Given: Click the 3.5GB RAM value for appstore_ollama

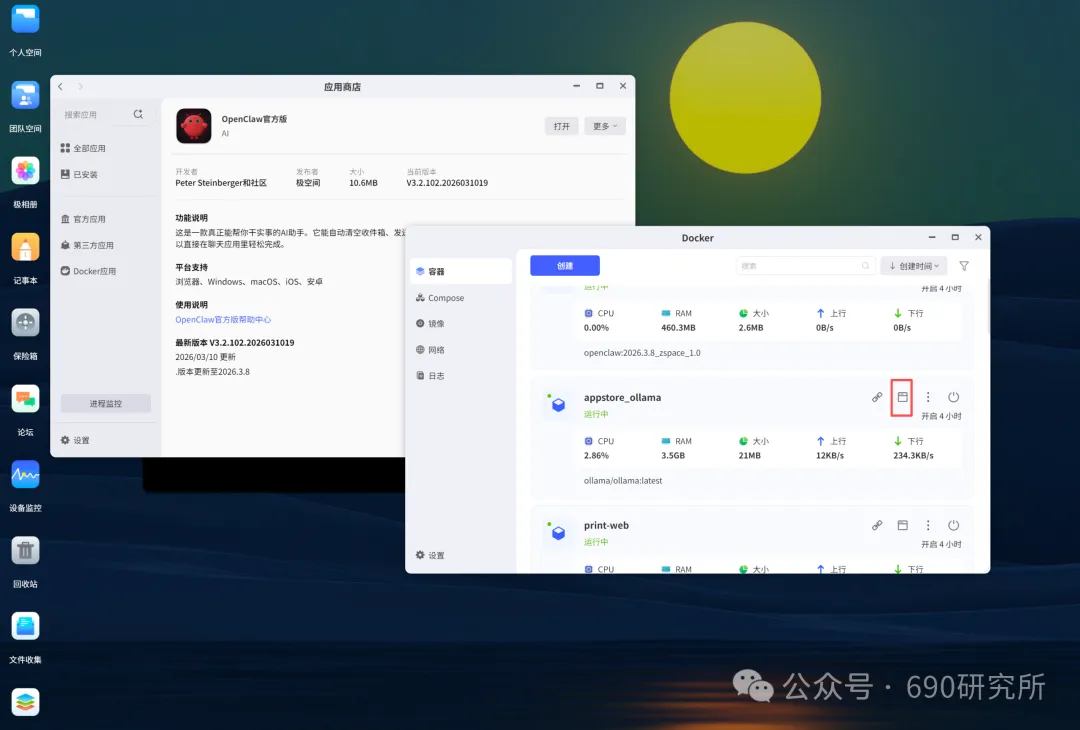Looking at the screenshot, I should pyautogui.click(x=673, y=456).
